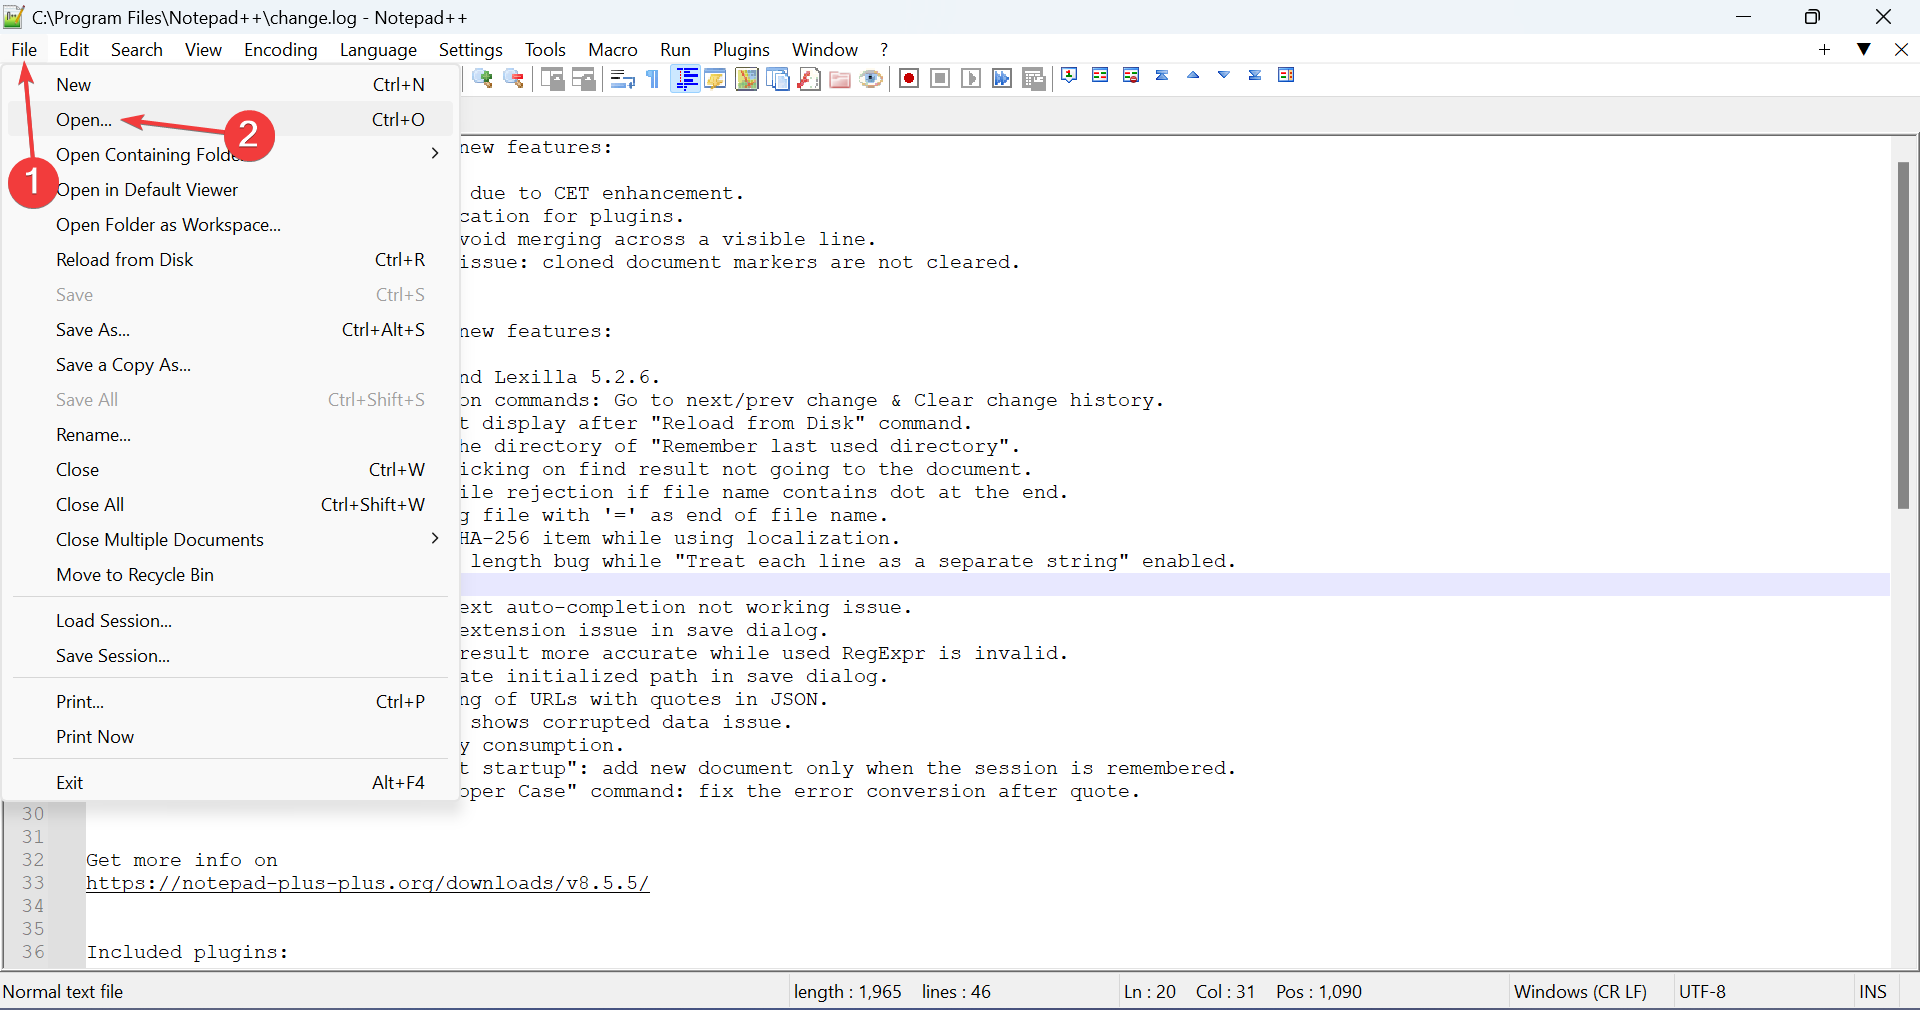Choose Save As... from the menu
This screenshot has height=1010, width=1920.
[x=230, y=330]
